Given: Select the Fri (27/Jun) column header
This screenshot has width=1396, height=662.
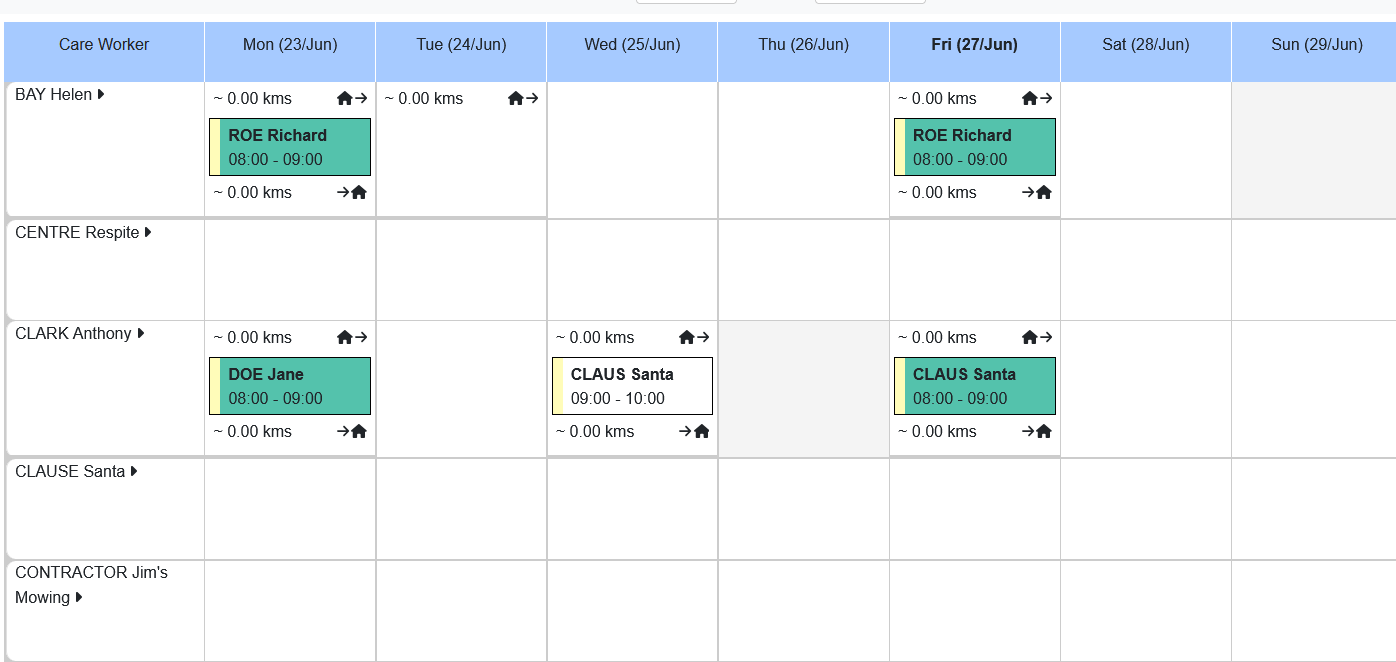Looking at the screenshot, I should (973, 44).
